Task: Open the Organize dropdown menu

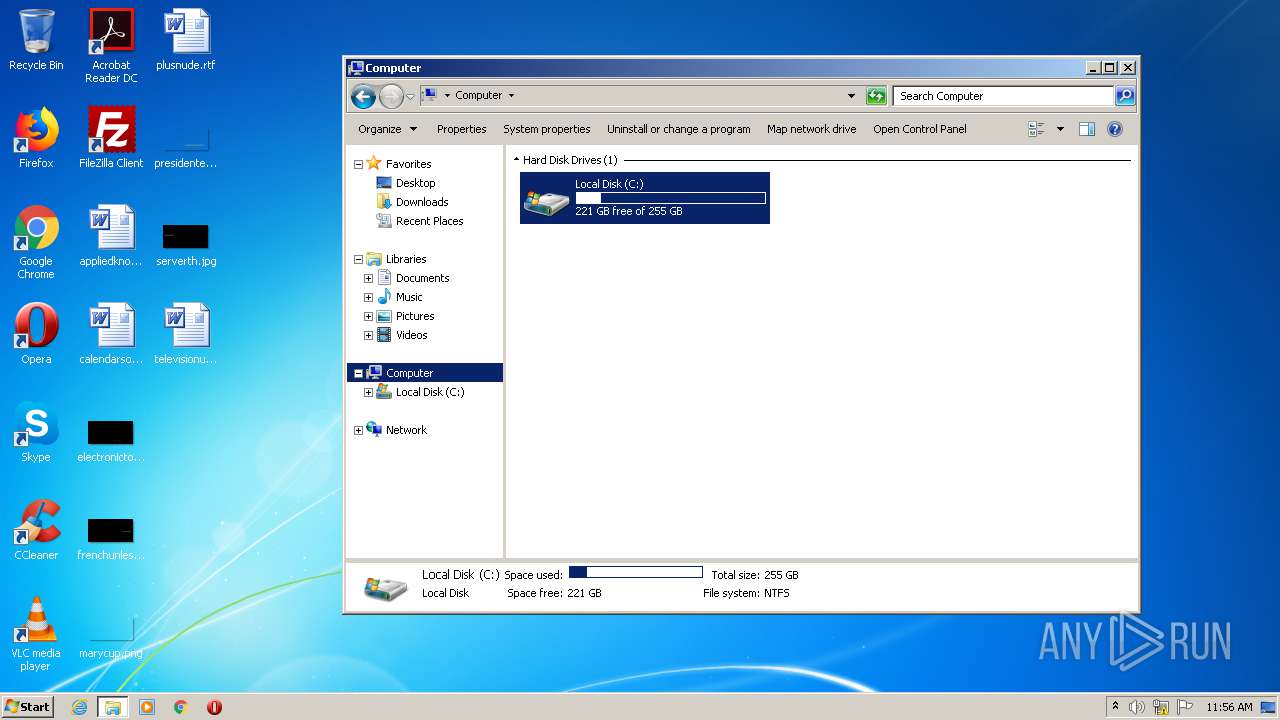Action: point(387,129)
